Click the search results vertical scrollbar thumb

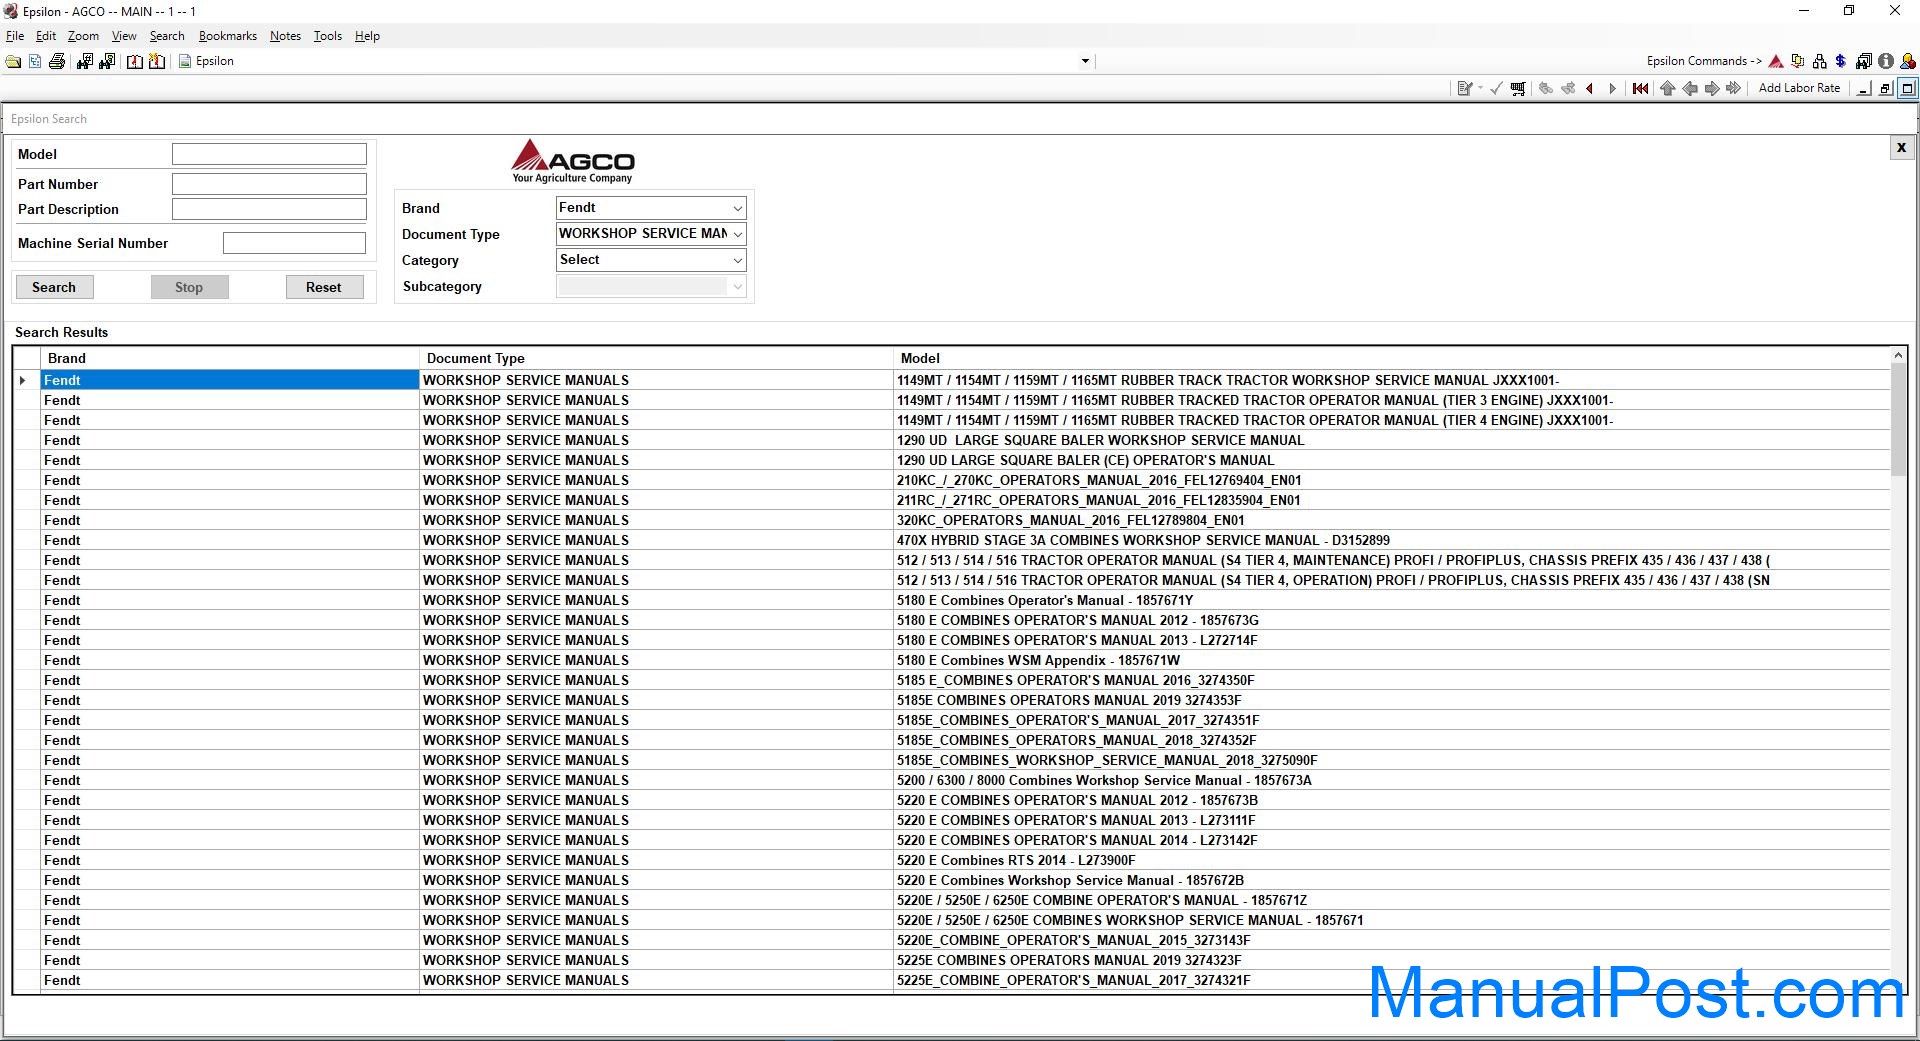(x=1898, y=419)
